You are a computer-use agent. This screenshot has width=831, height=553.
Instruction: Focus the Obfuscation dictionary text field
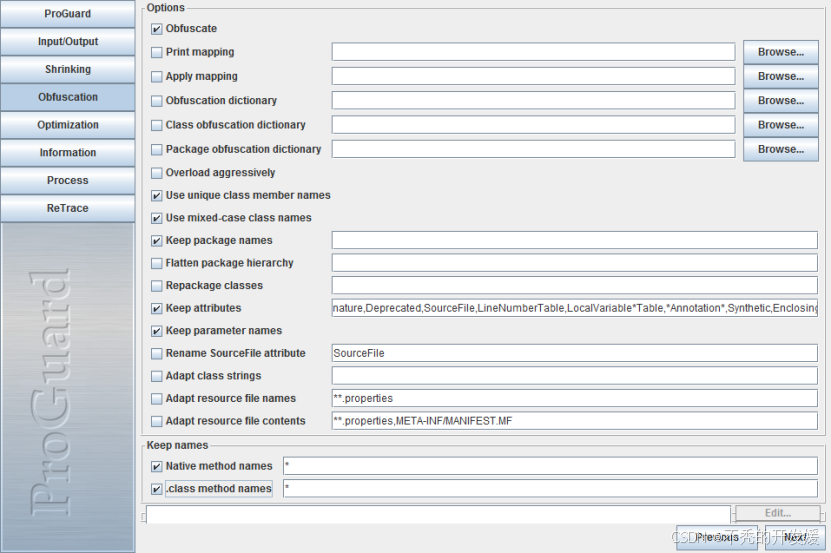(x=533, y=101)
